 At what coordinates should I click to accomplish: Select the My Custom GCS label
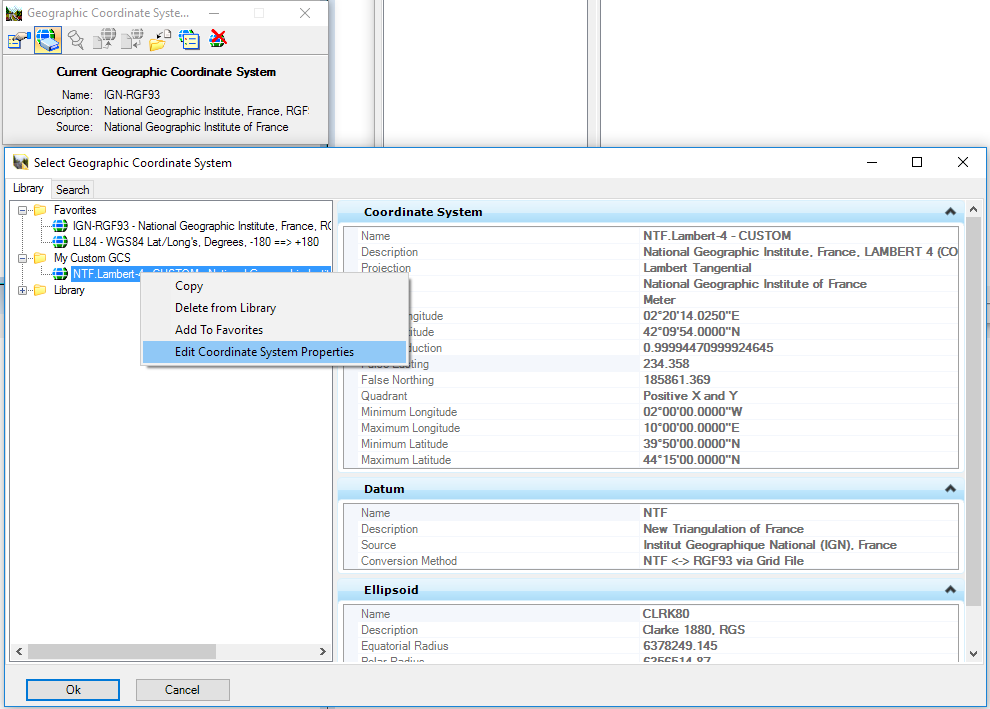pyautogui.click(x=92, y=258)
